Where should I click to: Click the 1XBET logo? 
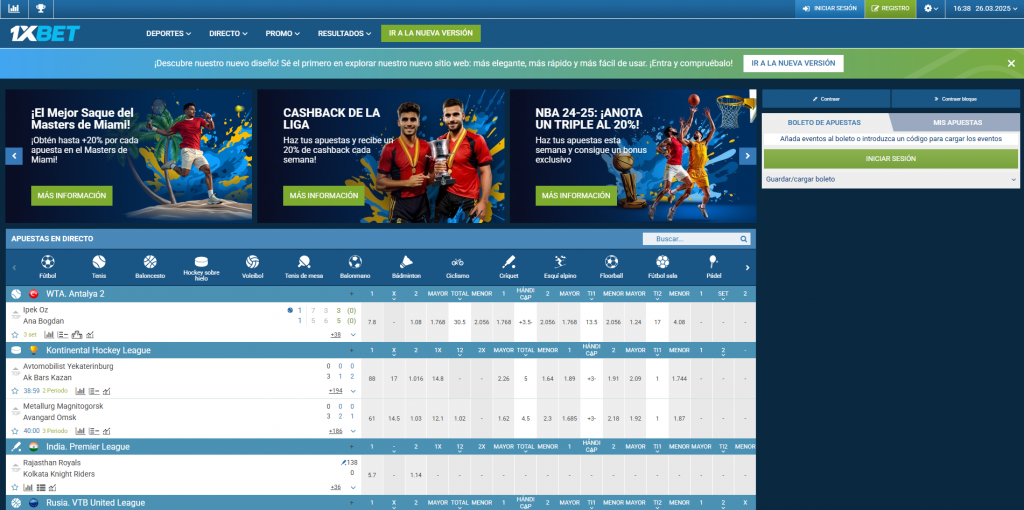pyautogui.click(x=45, y=33)
